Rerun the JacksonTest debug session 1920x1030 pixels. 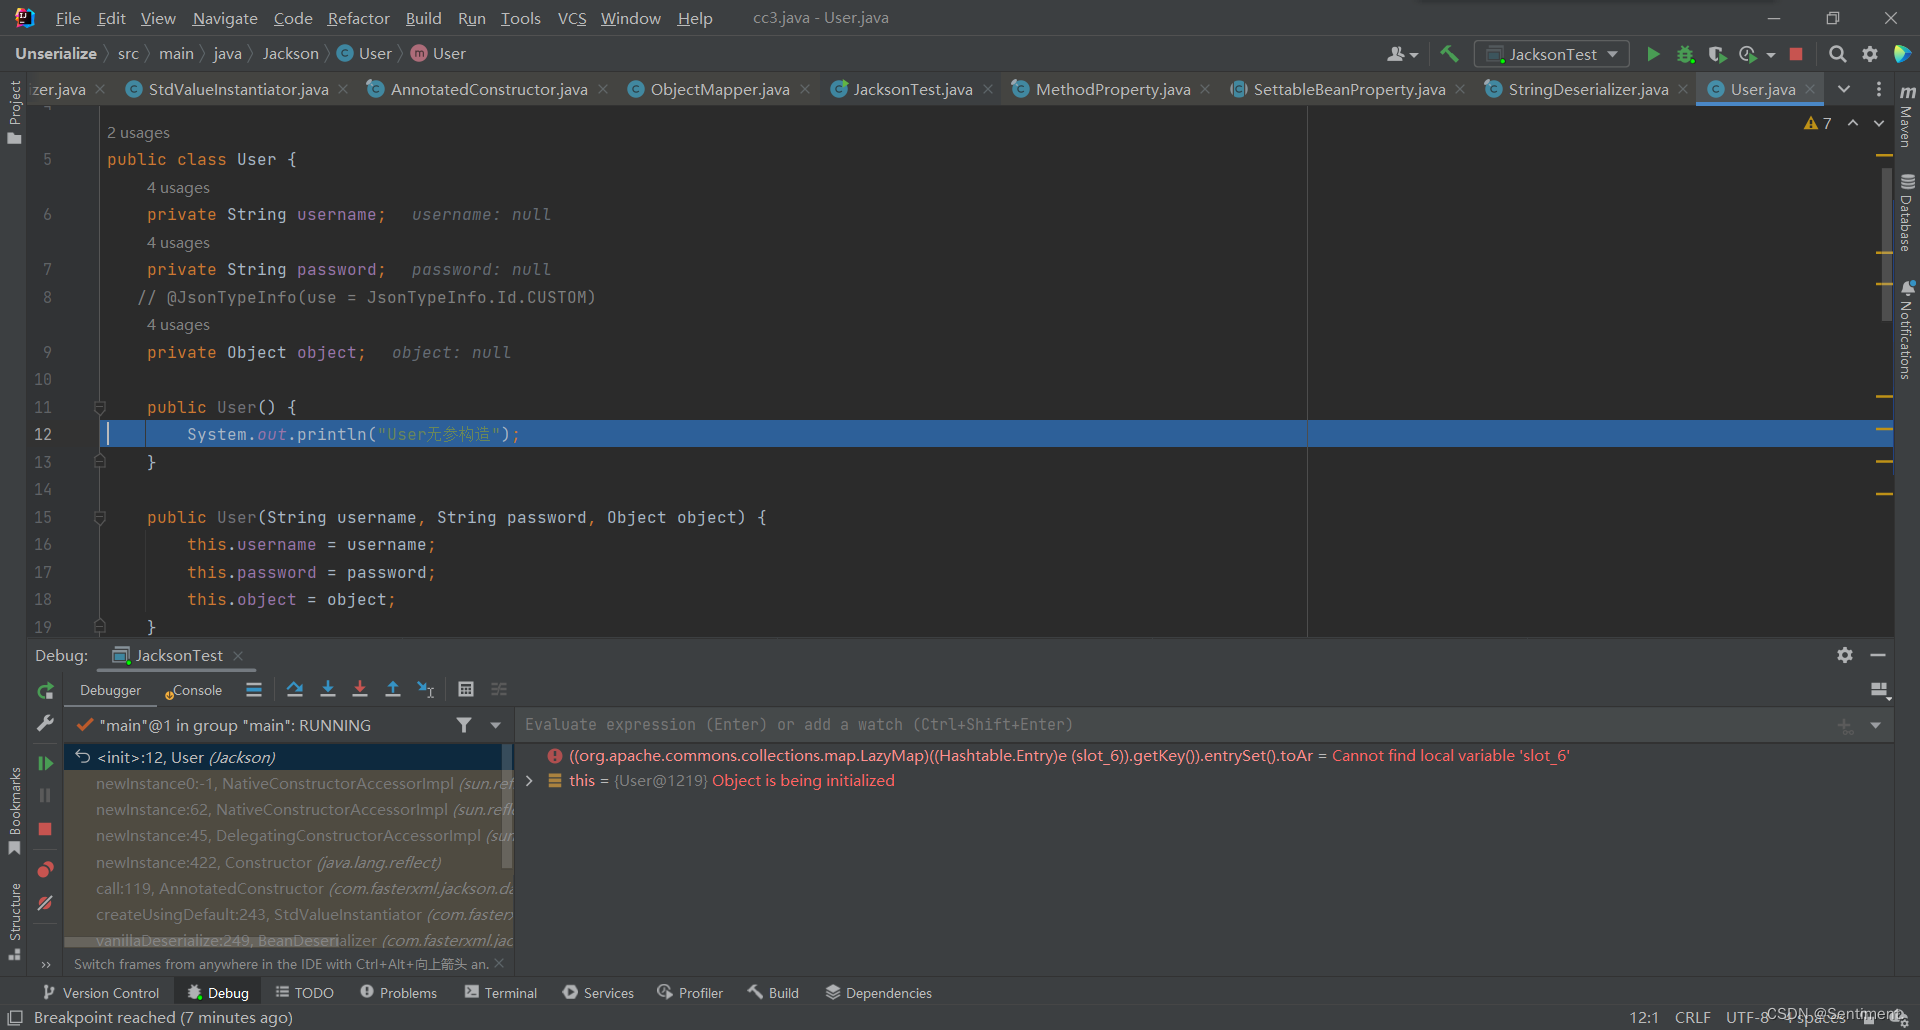[x=45, y=690]
